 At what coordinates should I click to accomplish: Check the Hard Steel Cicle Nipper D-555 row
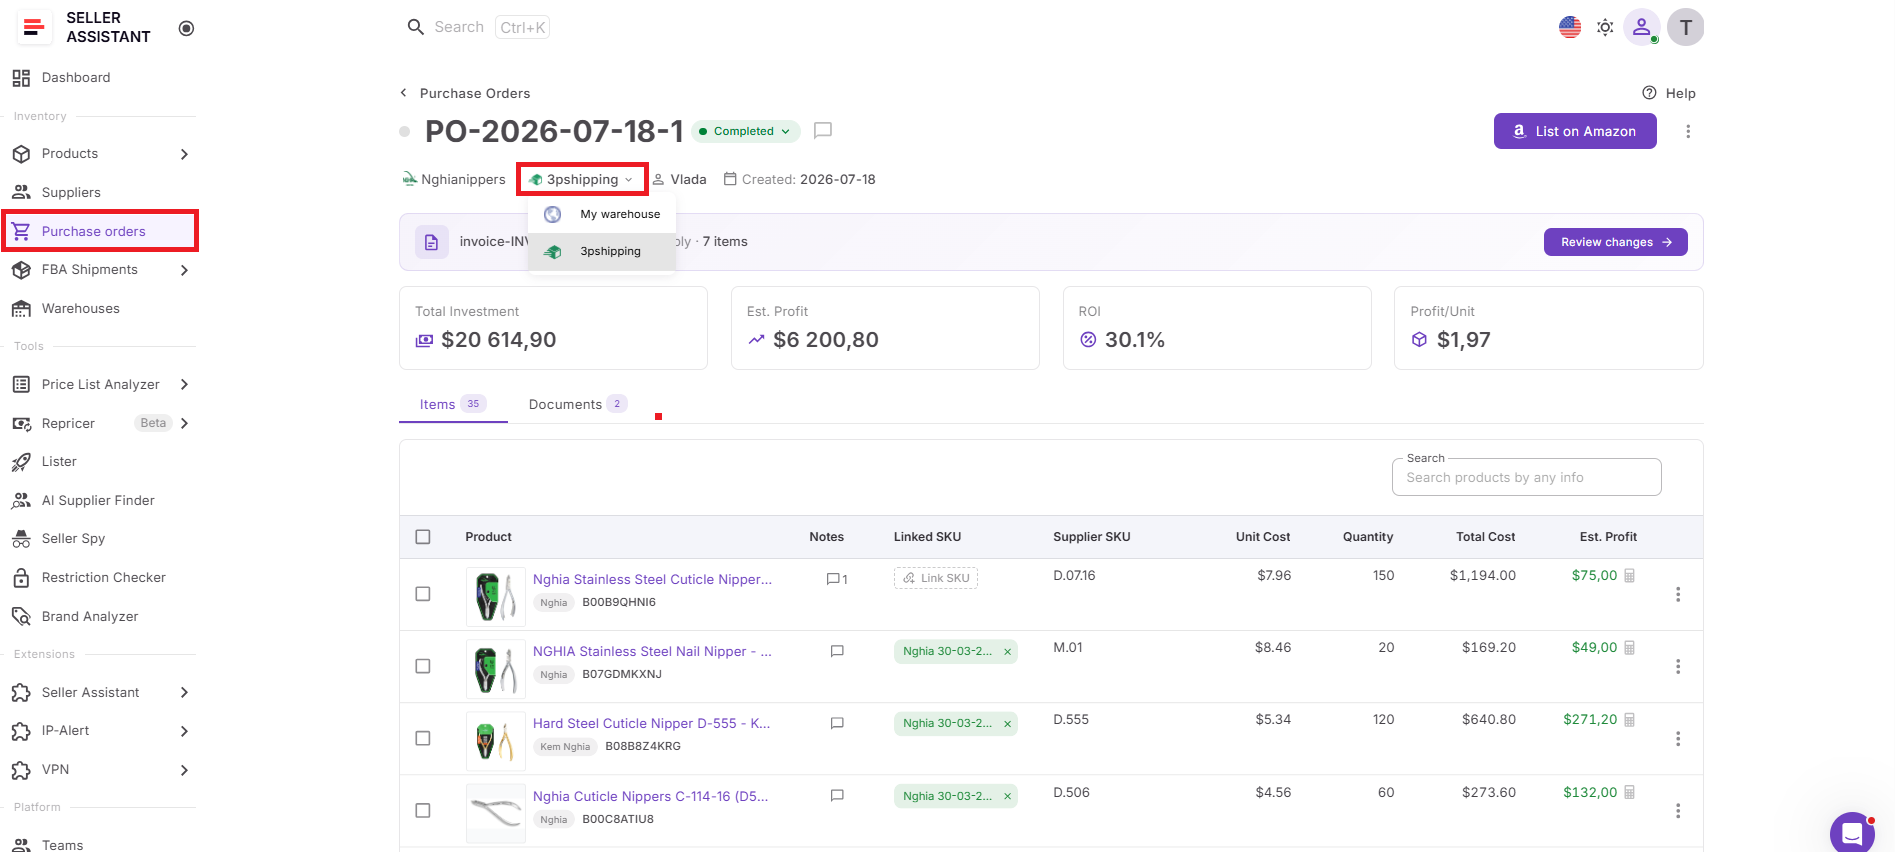(x=423, y=738)
